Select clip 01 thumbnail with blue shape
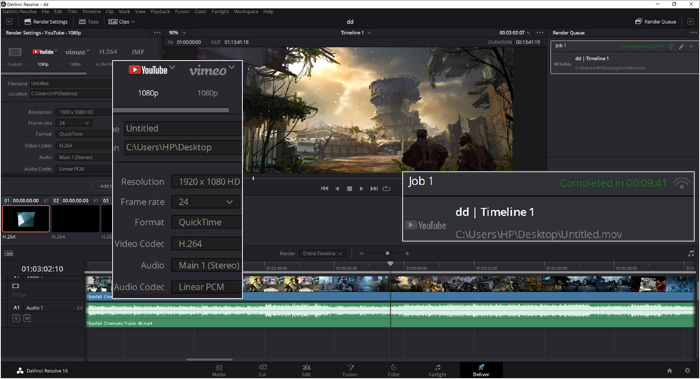 pyautogui.click(x=26, y=219)
